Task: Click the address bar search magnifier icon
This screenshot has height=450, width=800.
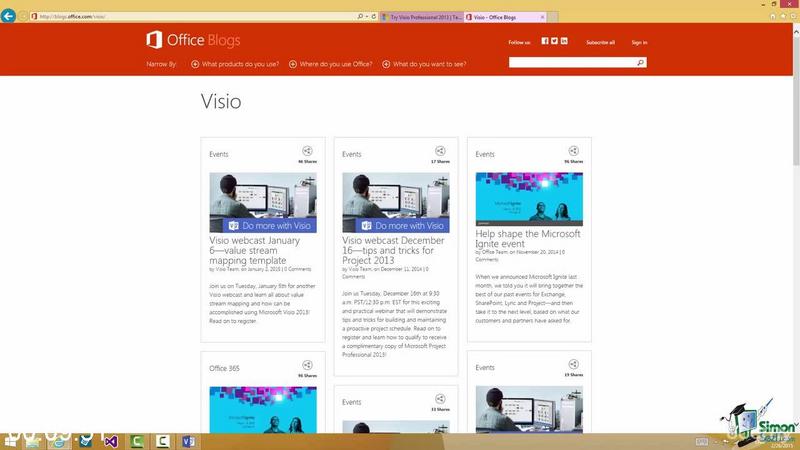Action: [360, 16]
